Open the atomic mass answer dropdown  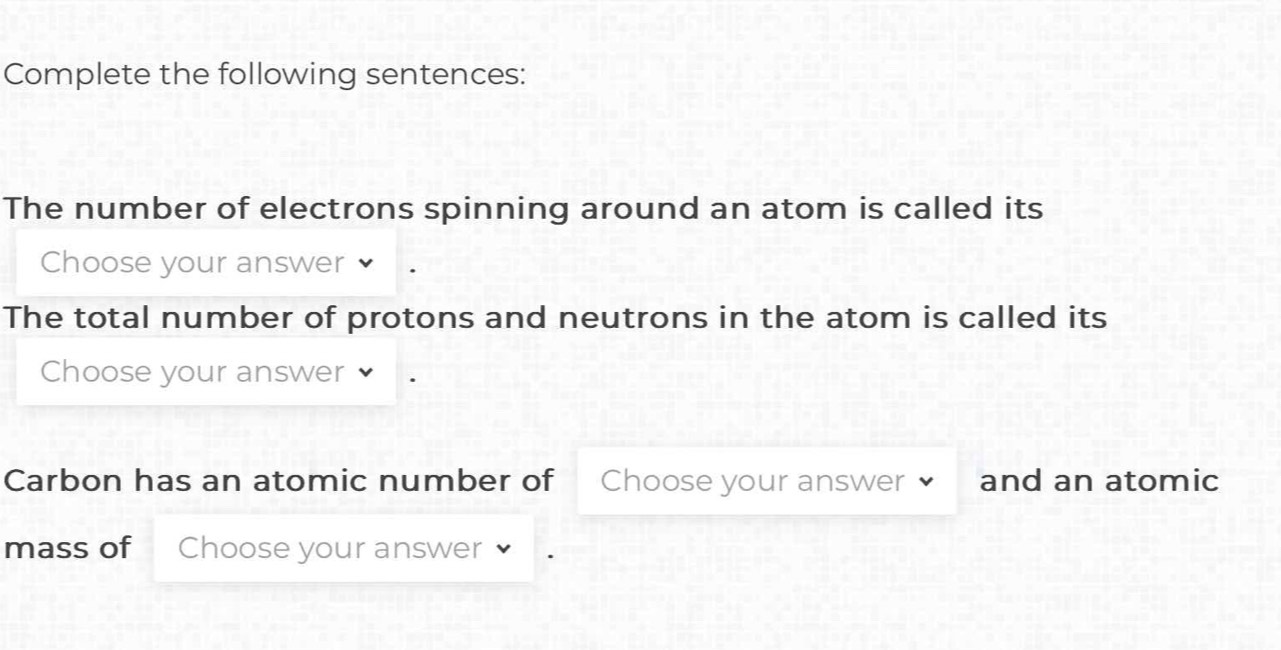(343, 548)
